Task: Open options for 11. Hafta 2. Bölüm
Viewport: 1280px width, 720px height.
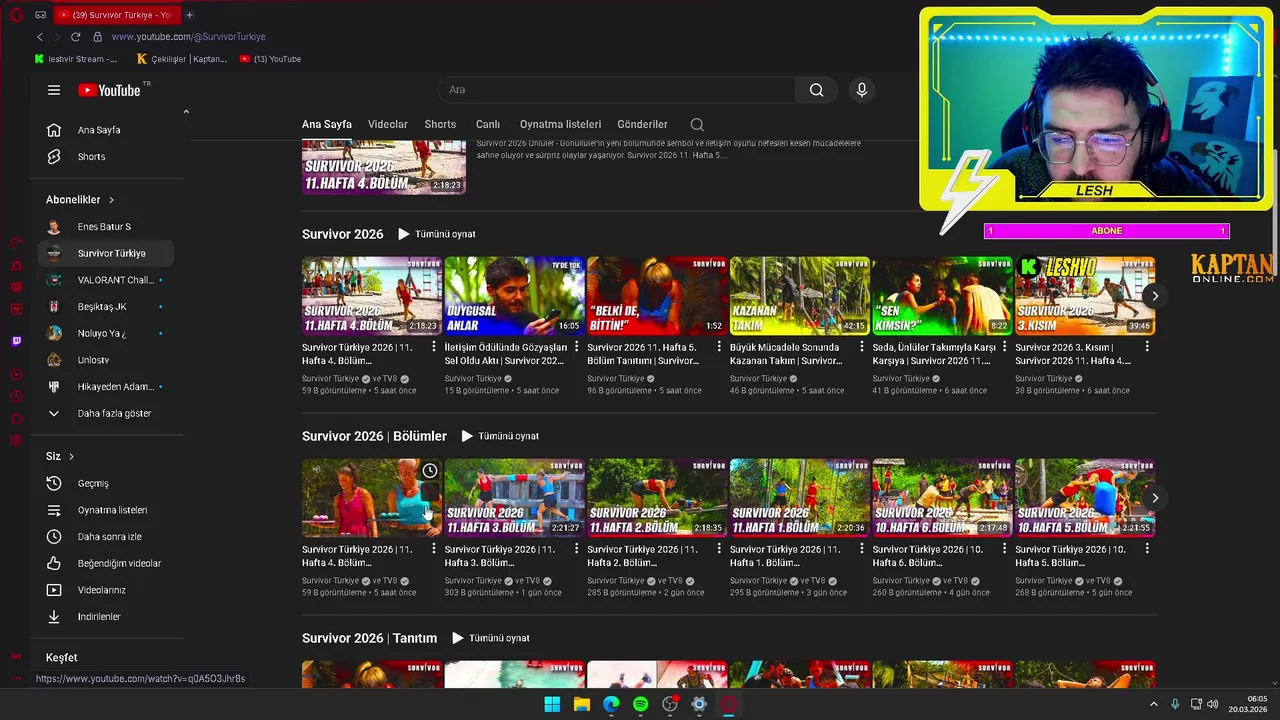Action: pyautogui.click(x=719, y=549)
